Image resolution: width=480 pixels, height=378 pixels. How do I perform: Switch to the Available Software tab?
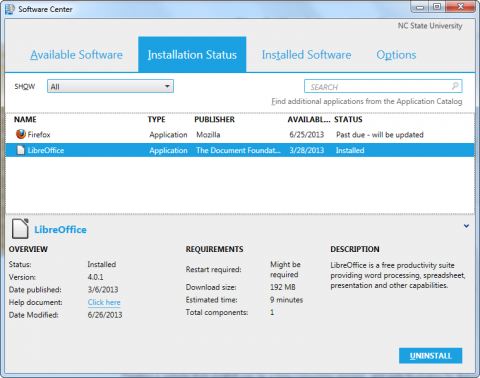pyautogui.click(x=76, y=55)
